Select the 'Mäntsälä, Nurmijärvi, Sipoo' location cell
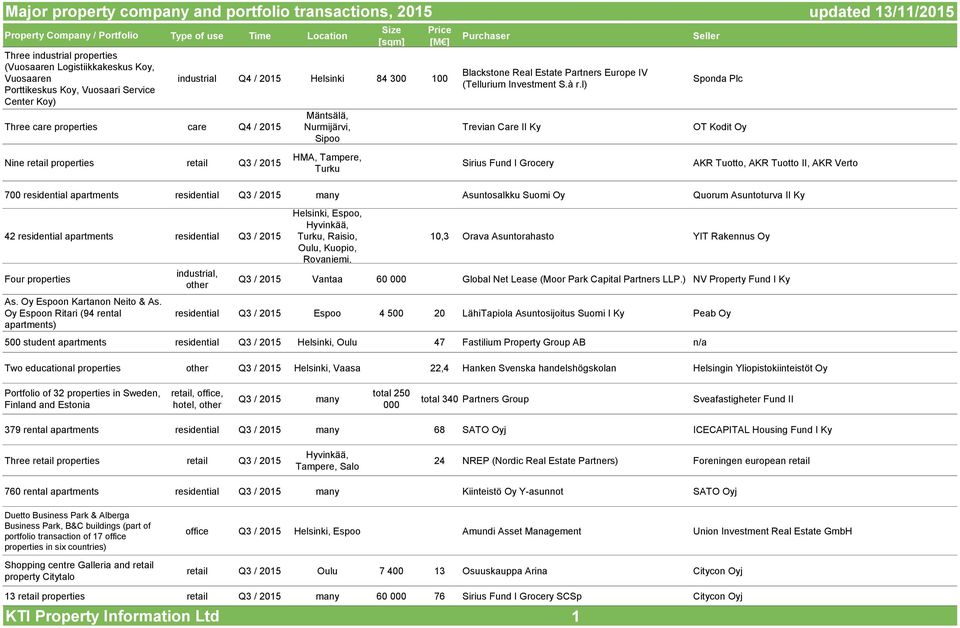This screenshot has width=960, height=628. click(327, 127)
